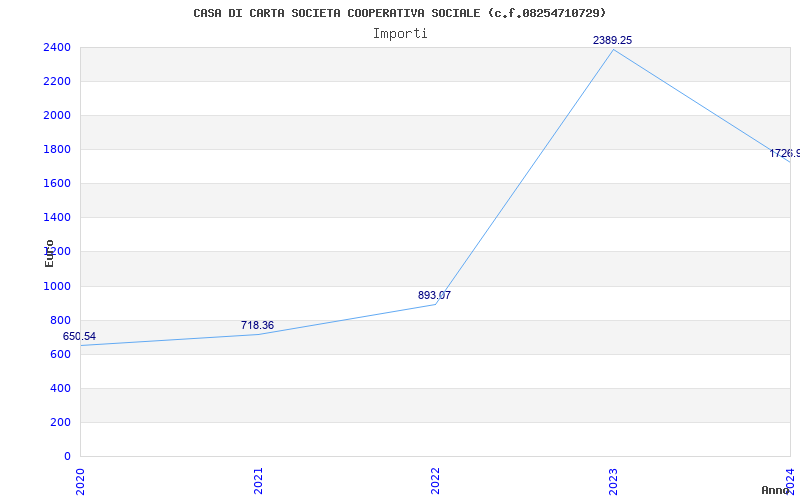
Task: Click the 1726.9 data label at 2024
Action: [x=785, y=154]
